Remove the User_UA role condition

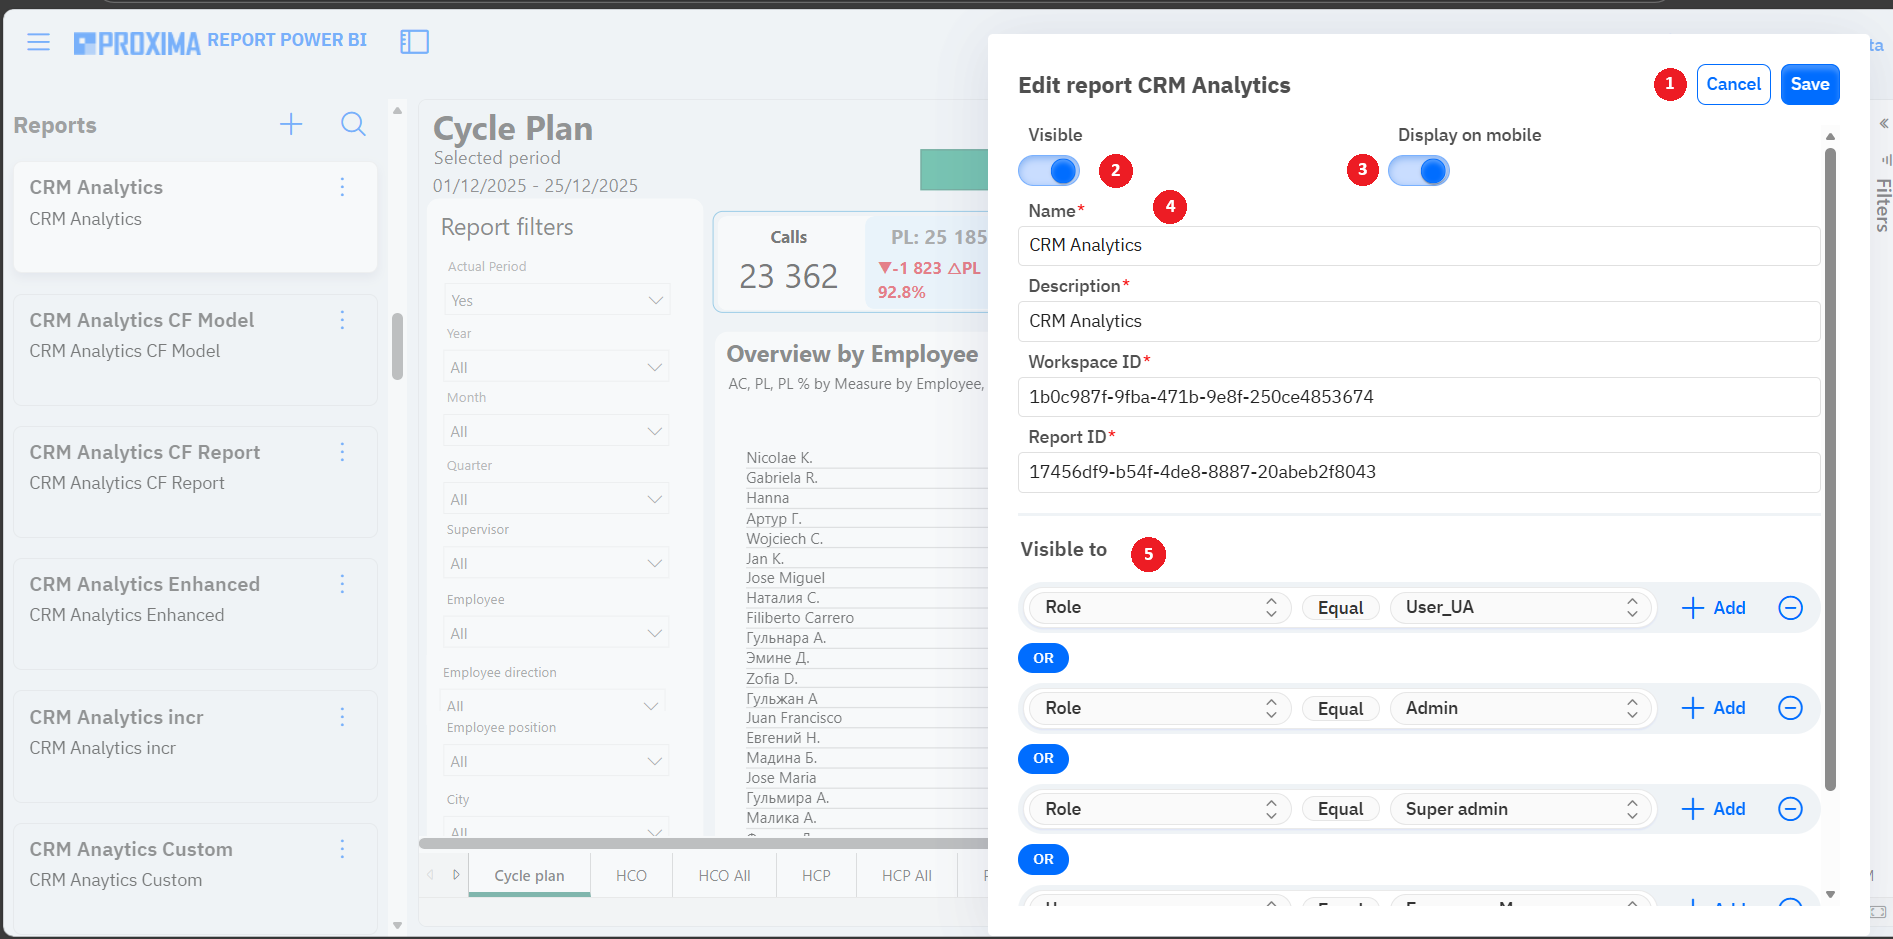(x=1790, y=608)
